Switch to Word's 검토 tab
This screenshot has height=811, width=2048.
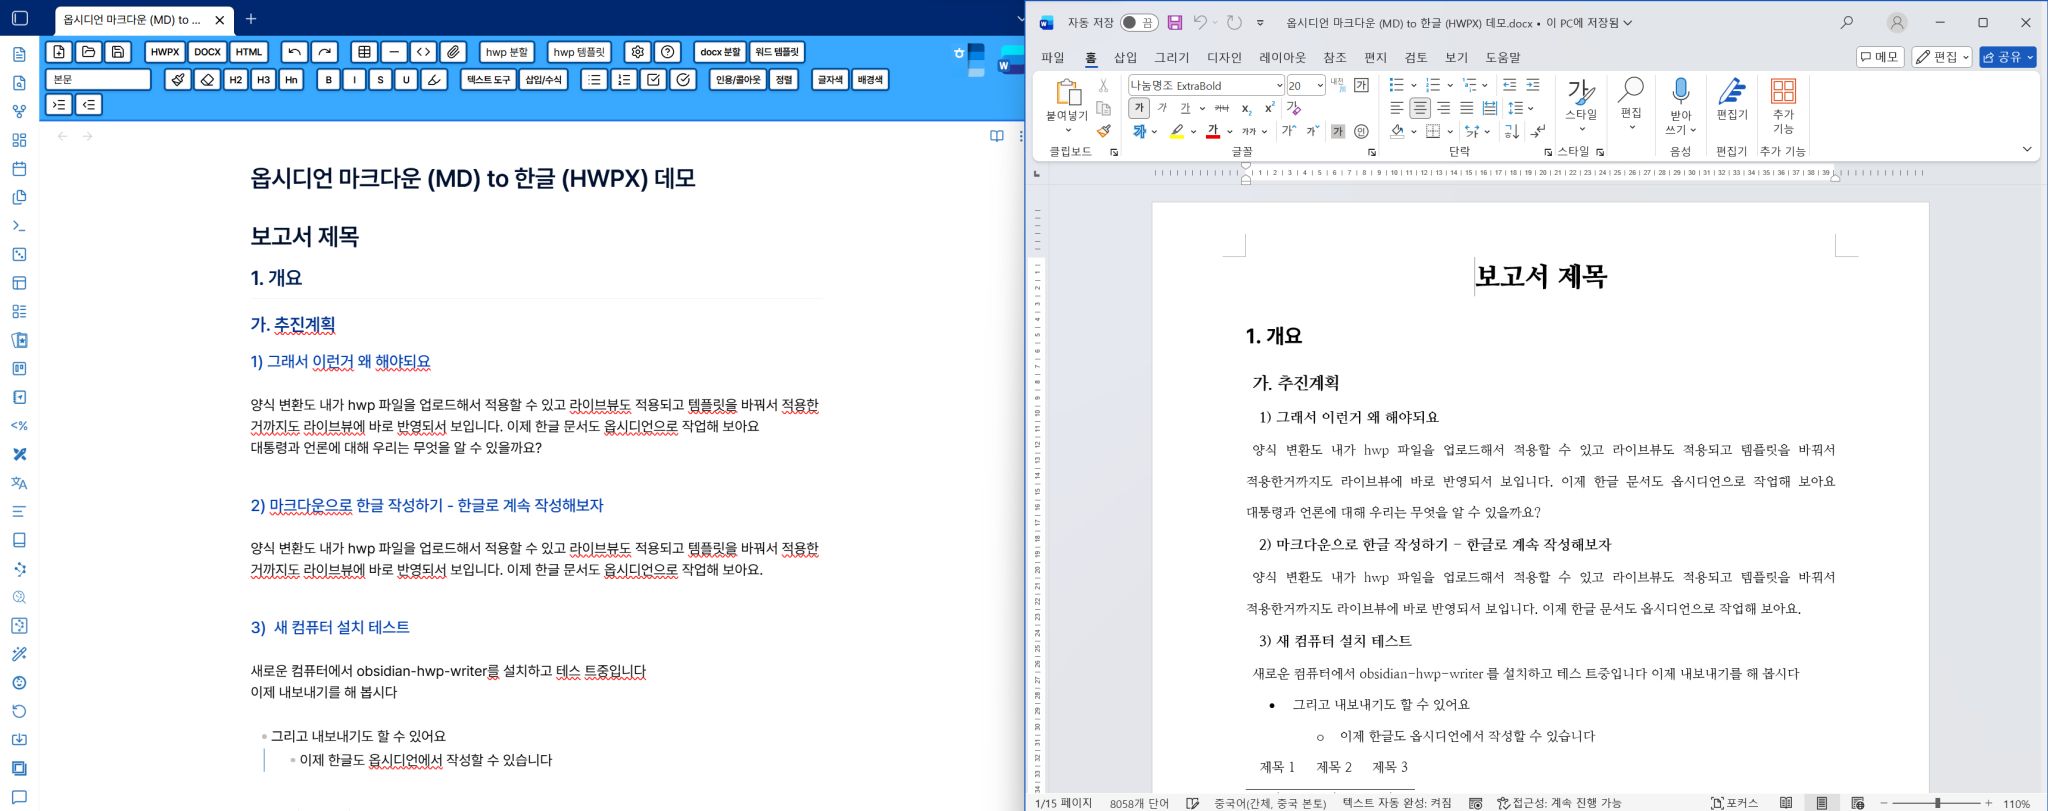click(1416, 58)
